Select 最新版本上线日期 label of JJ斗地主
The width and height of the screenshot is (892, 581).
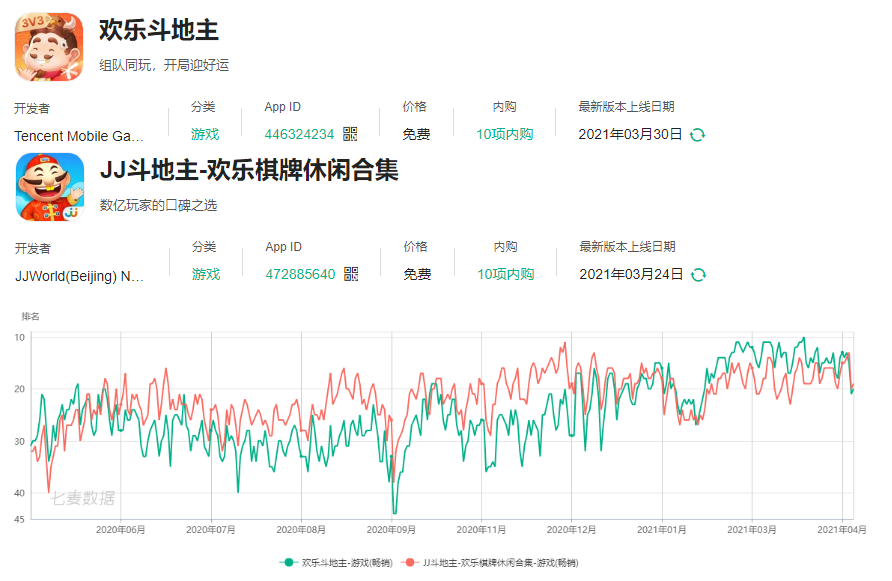627,247
